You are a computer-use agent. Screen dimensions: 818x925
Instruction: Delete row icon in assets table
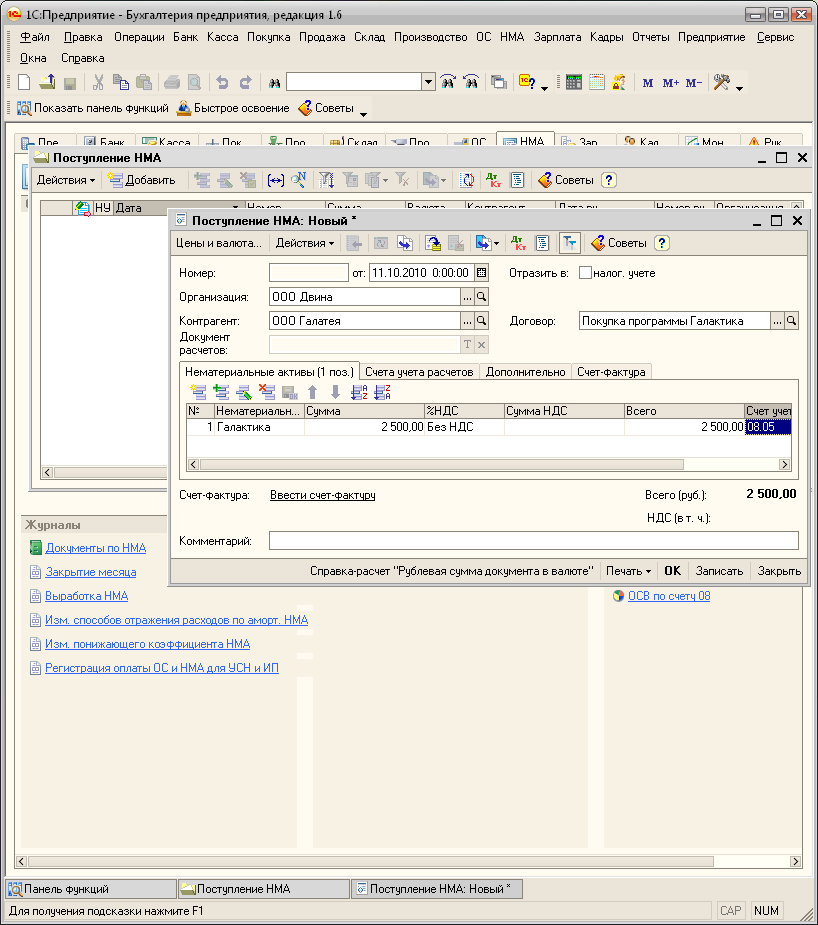pos(267,392)
